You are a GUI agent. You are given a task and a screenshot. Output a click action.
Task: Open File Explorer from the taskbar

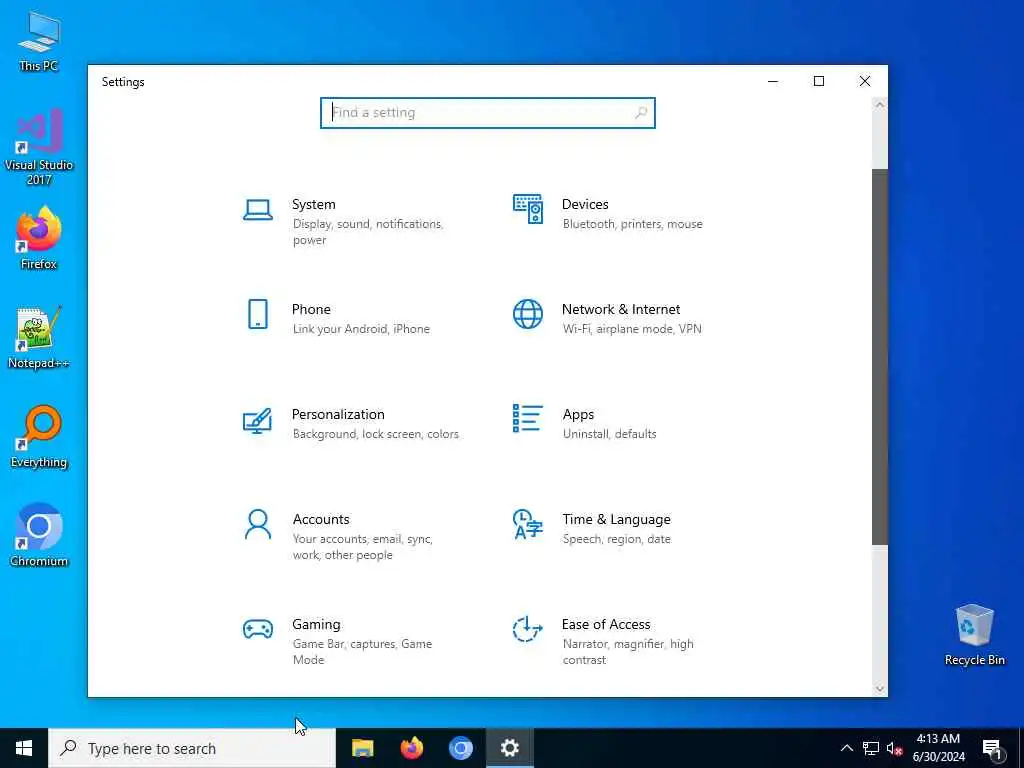pos(362,748)
